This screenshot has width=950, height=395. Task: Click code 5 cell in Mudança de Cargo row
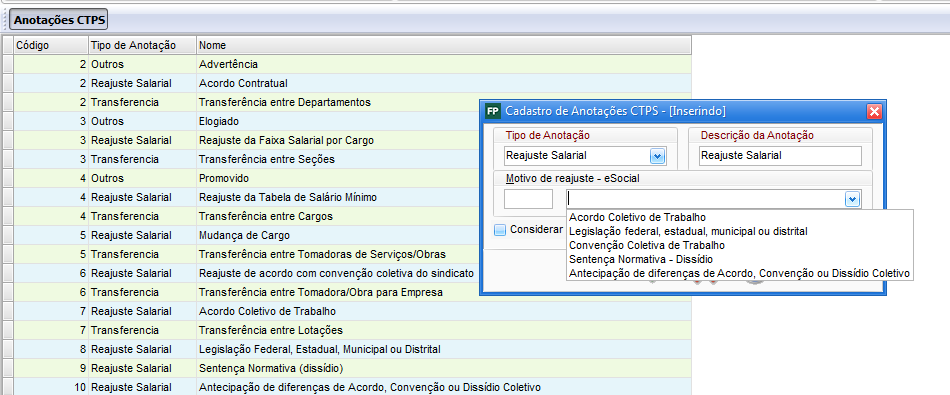(51, 235)
